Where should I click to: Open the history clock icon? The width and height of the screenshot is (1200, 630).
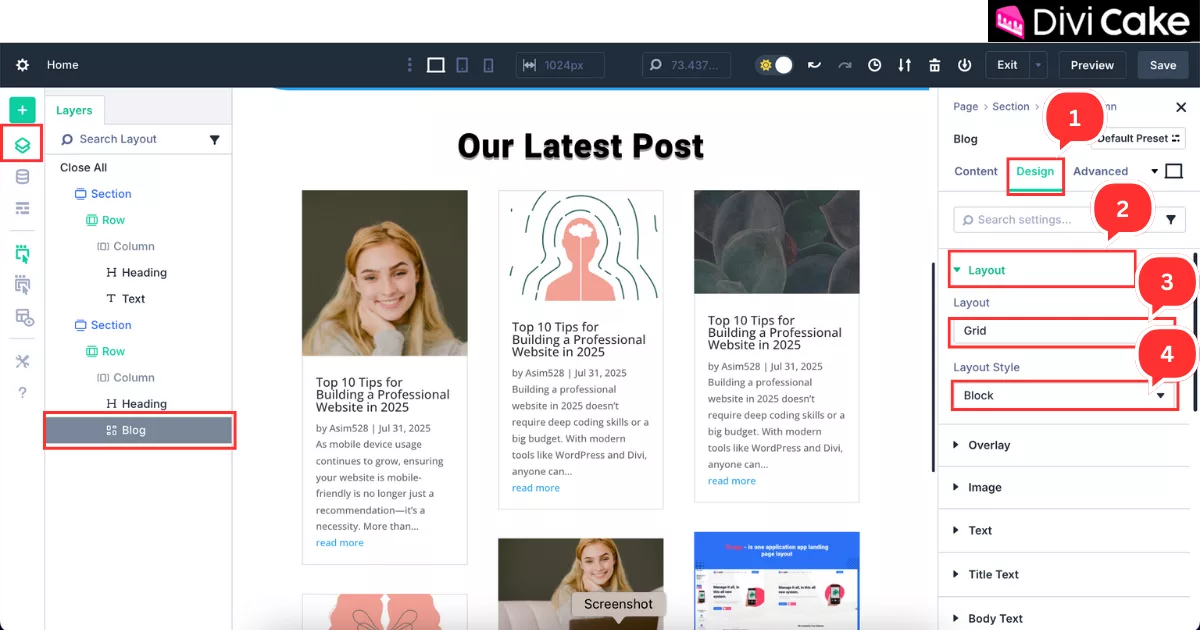(x=875, y=65)
